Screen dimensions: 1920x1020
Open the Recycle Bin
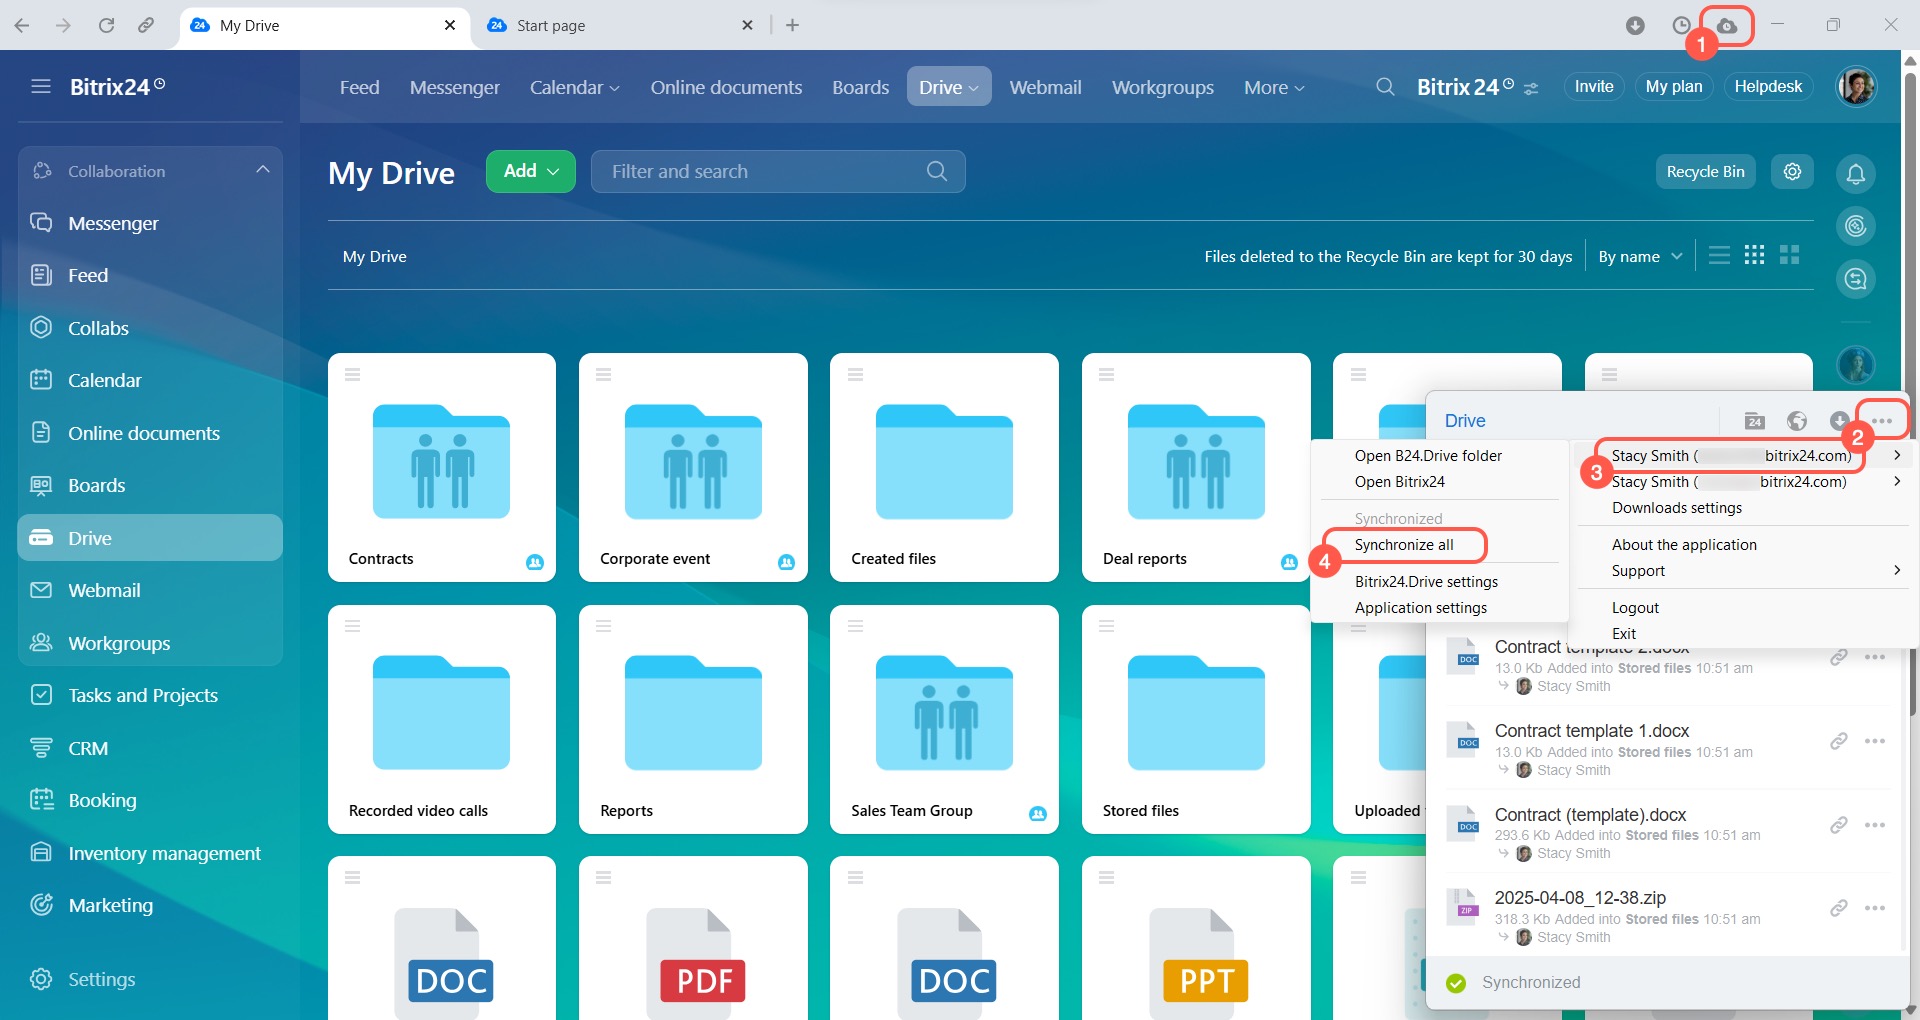1705,172
